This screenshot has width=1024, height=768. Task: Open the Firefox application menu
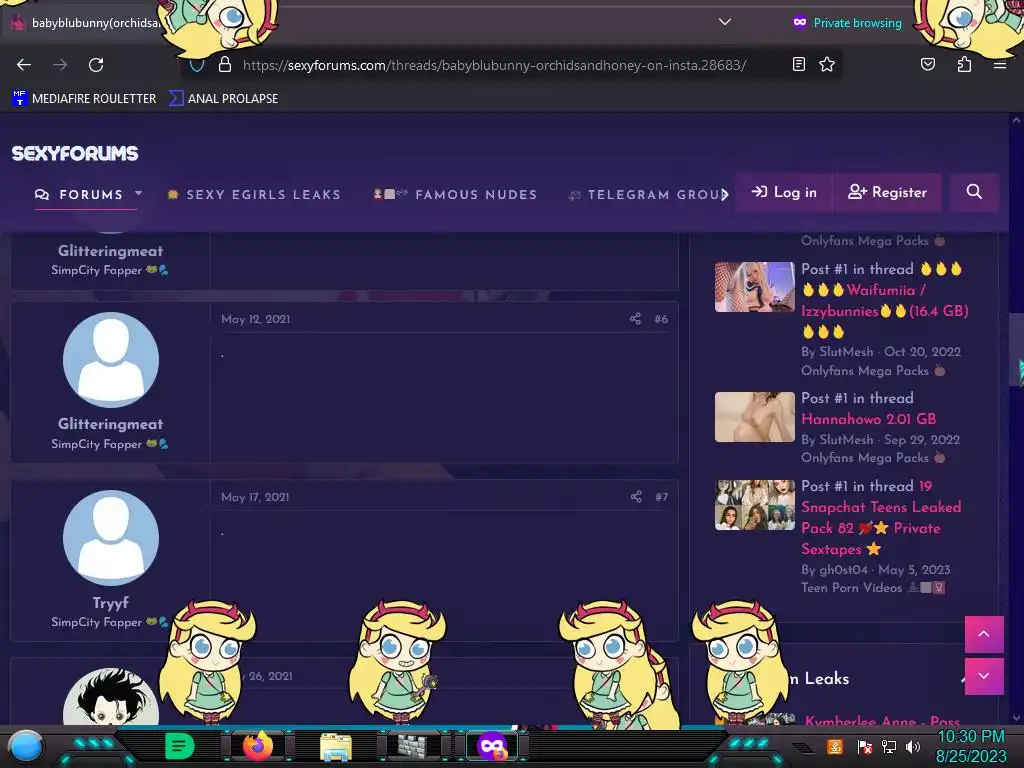click(999, 64)
